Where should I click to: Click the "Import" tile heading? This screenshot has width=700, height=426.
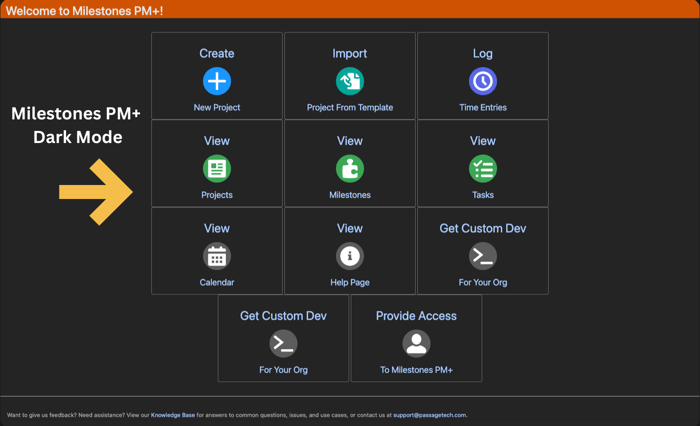point(350,54)
